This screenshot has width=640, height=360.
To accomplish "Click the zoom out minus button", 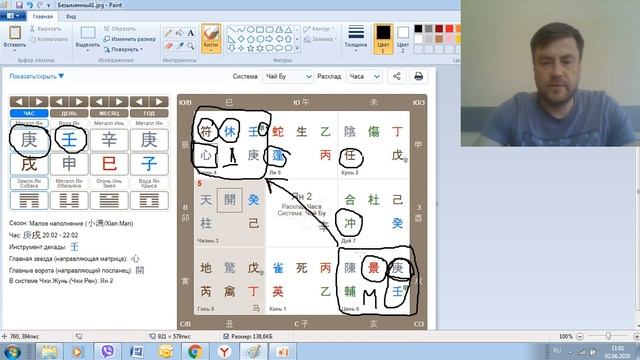I will click(x=580, y=336).
